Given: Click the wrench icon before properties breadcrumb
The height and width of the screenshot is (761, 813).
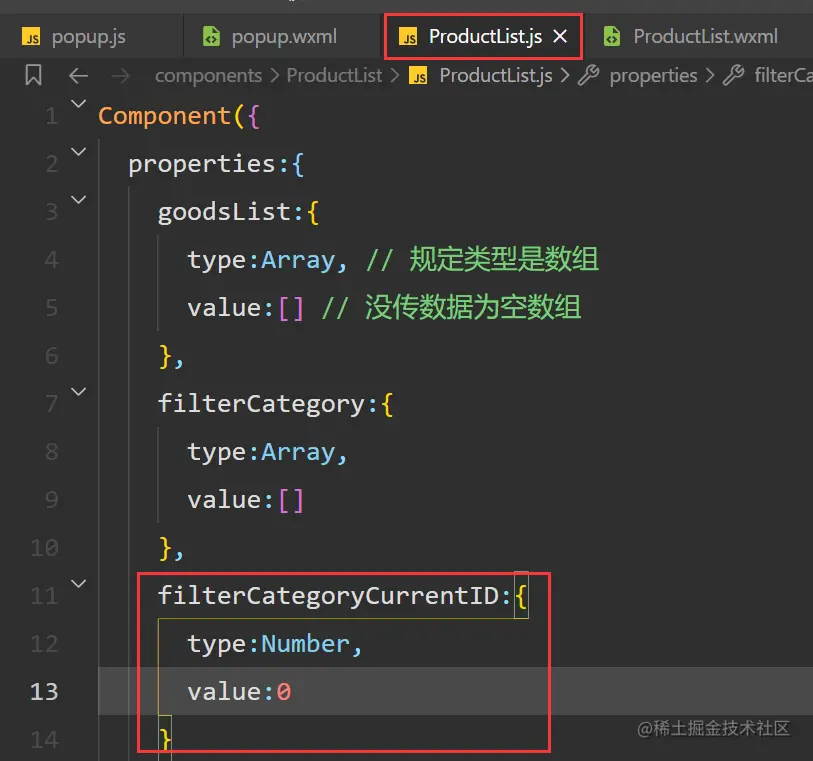Looking at the screenshot, I should click(x=588, y=76).
